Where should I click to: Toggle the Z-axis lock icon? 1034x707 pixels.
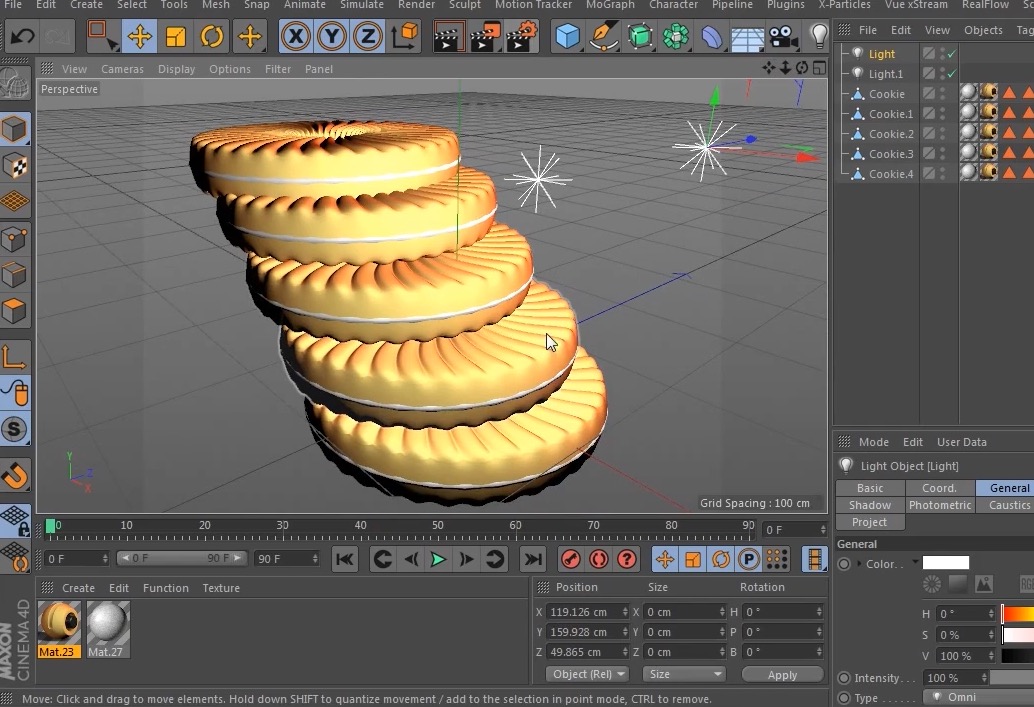tap(366, 36)
